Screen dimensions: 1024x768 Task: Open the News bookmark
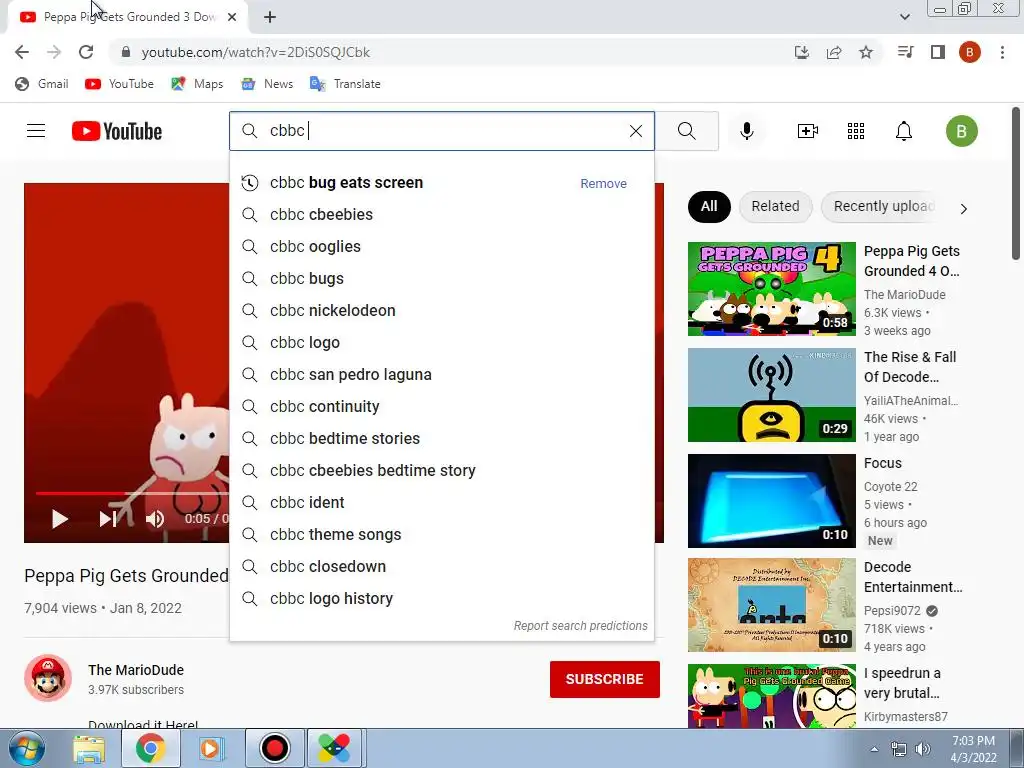(267, 84)
